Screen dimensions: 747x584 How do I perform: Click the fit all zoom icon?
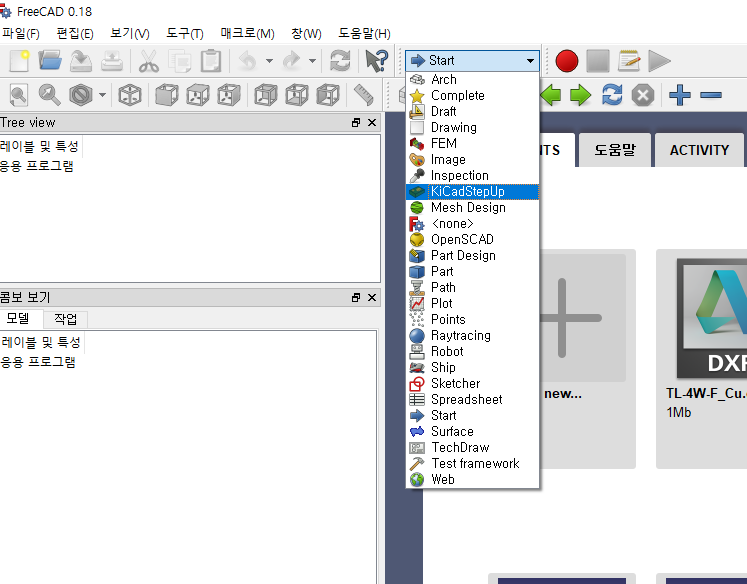(19, 95)
